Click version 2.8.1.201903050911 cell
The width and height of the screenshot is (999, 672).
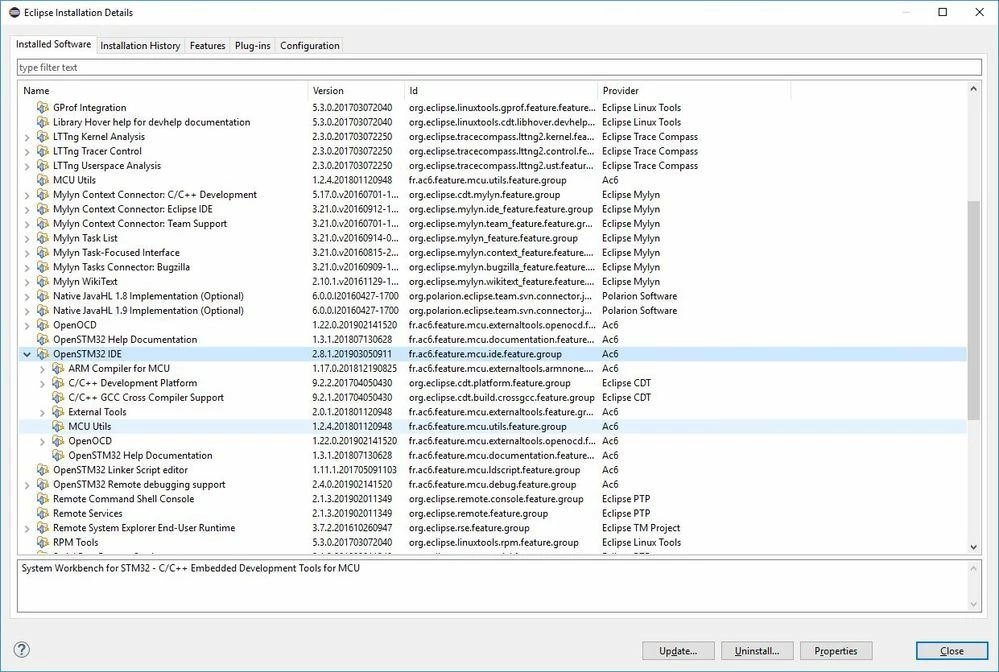(352, 354)
